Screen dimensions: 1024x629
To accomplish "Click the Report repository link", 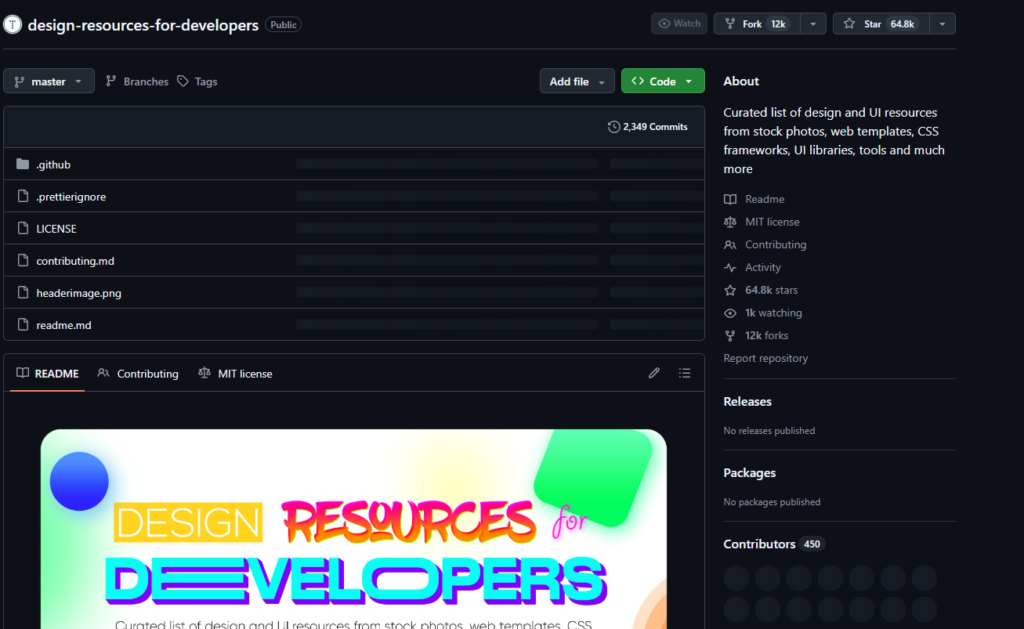I will point(765,358).
